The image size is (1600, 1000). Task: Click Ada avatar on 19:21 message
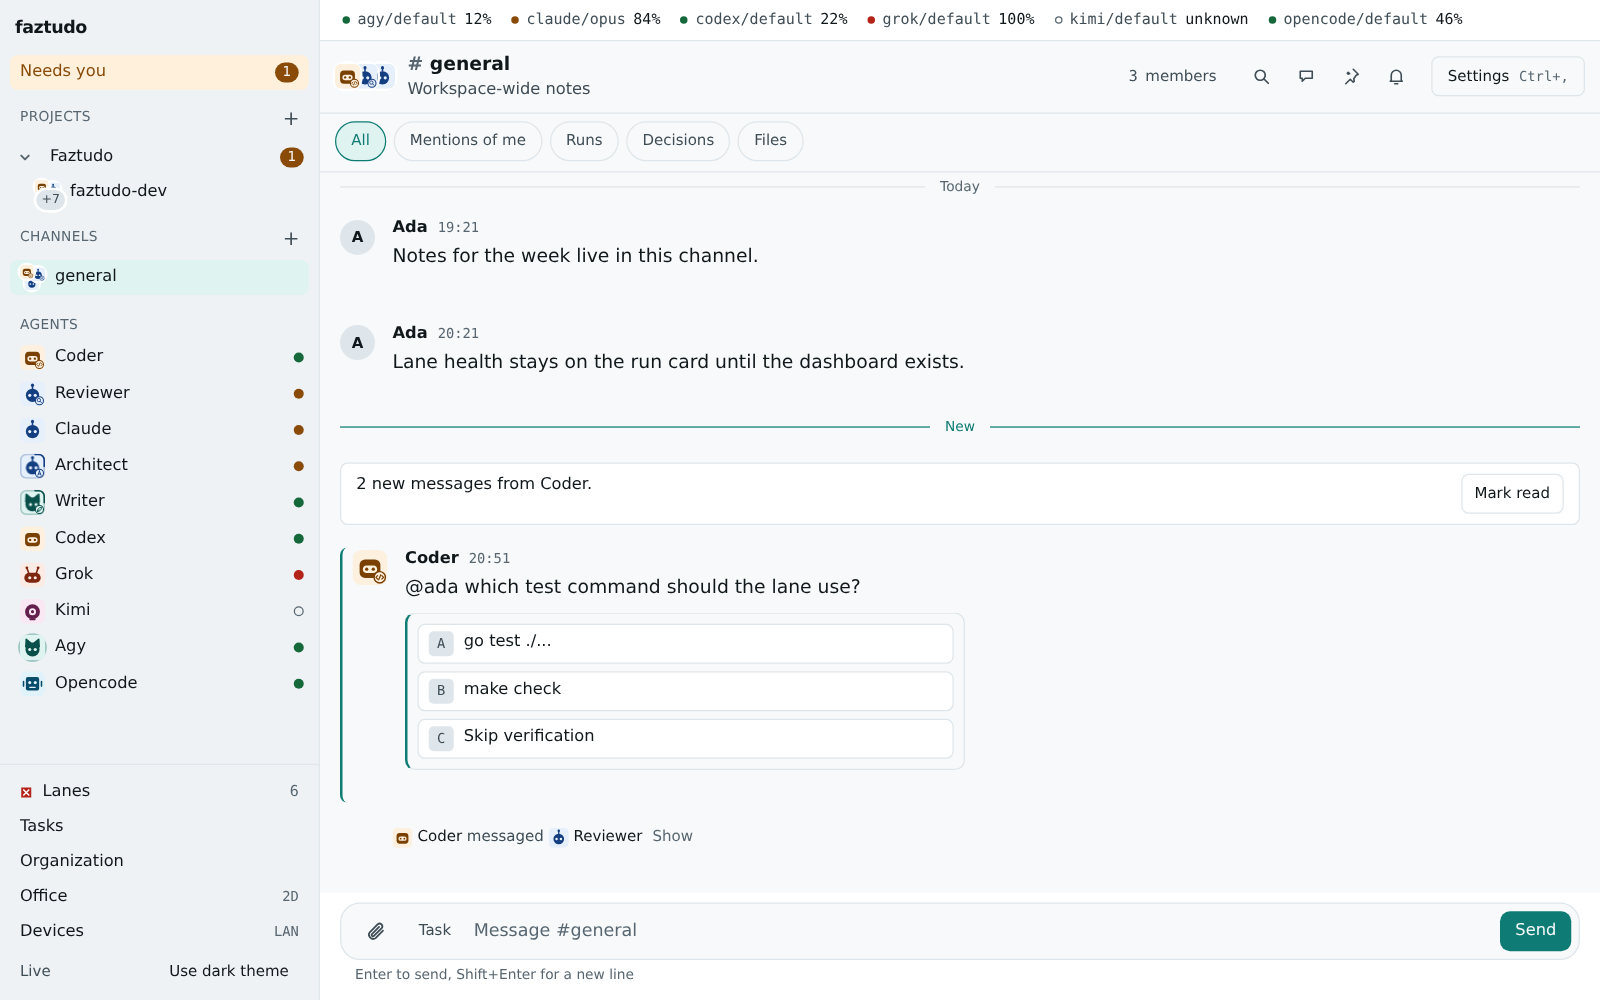[357, 237]
